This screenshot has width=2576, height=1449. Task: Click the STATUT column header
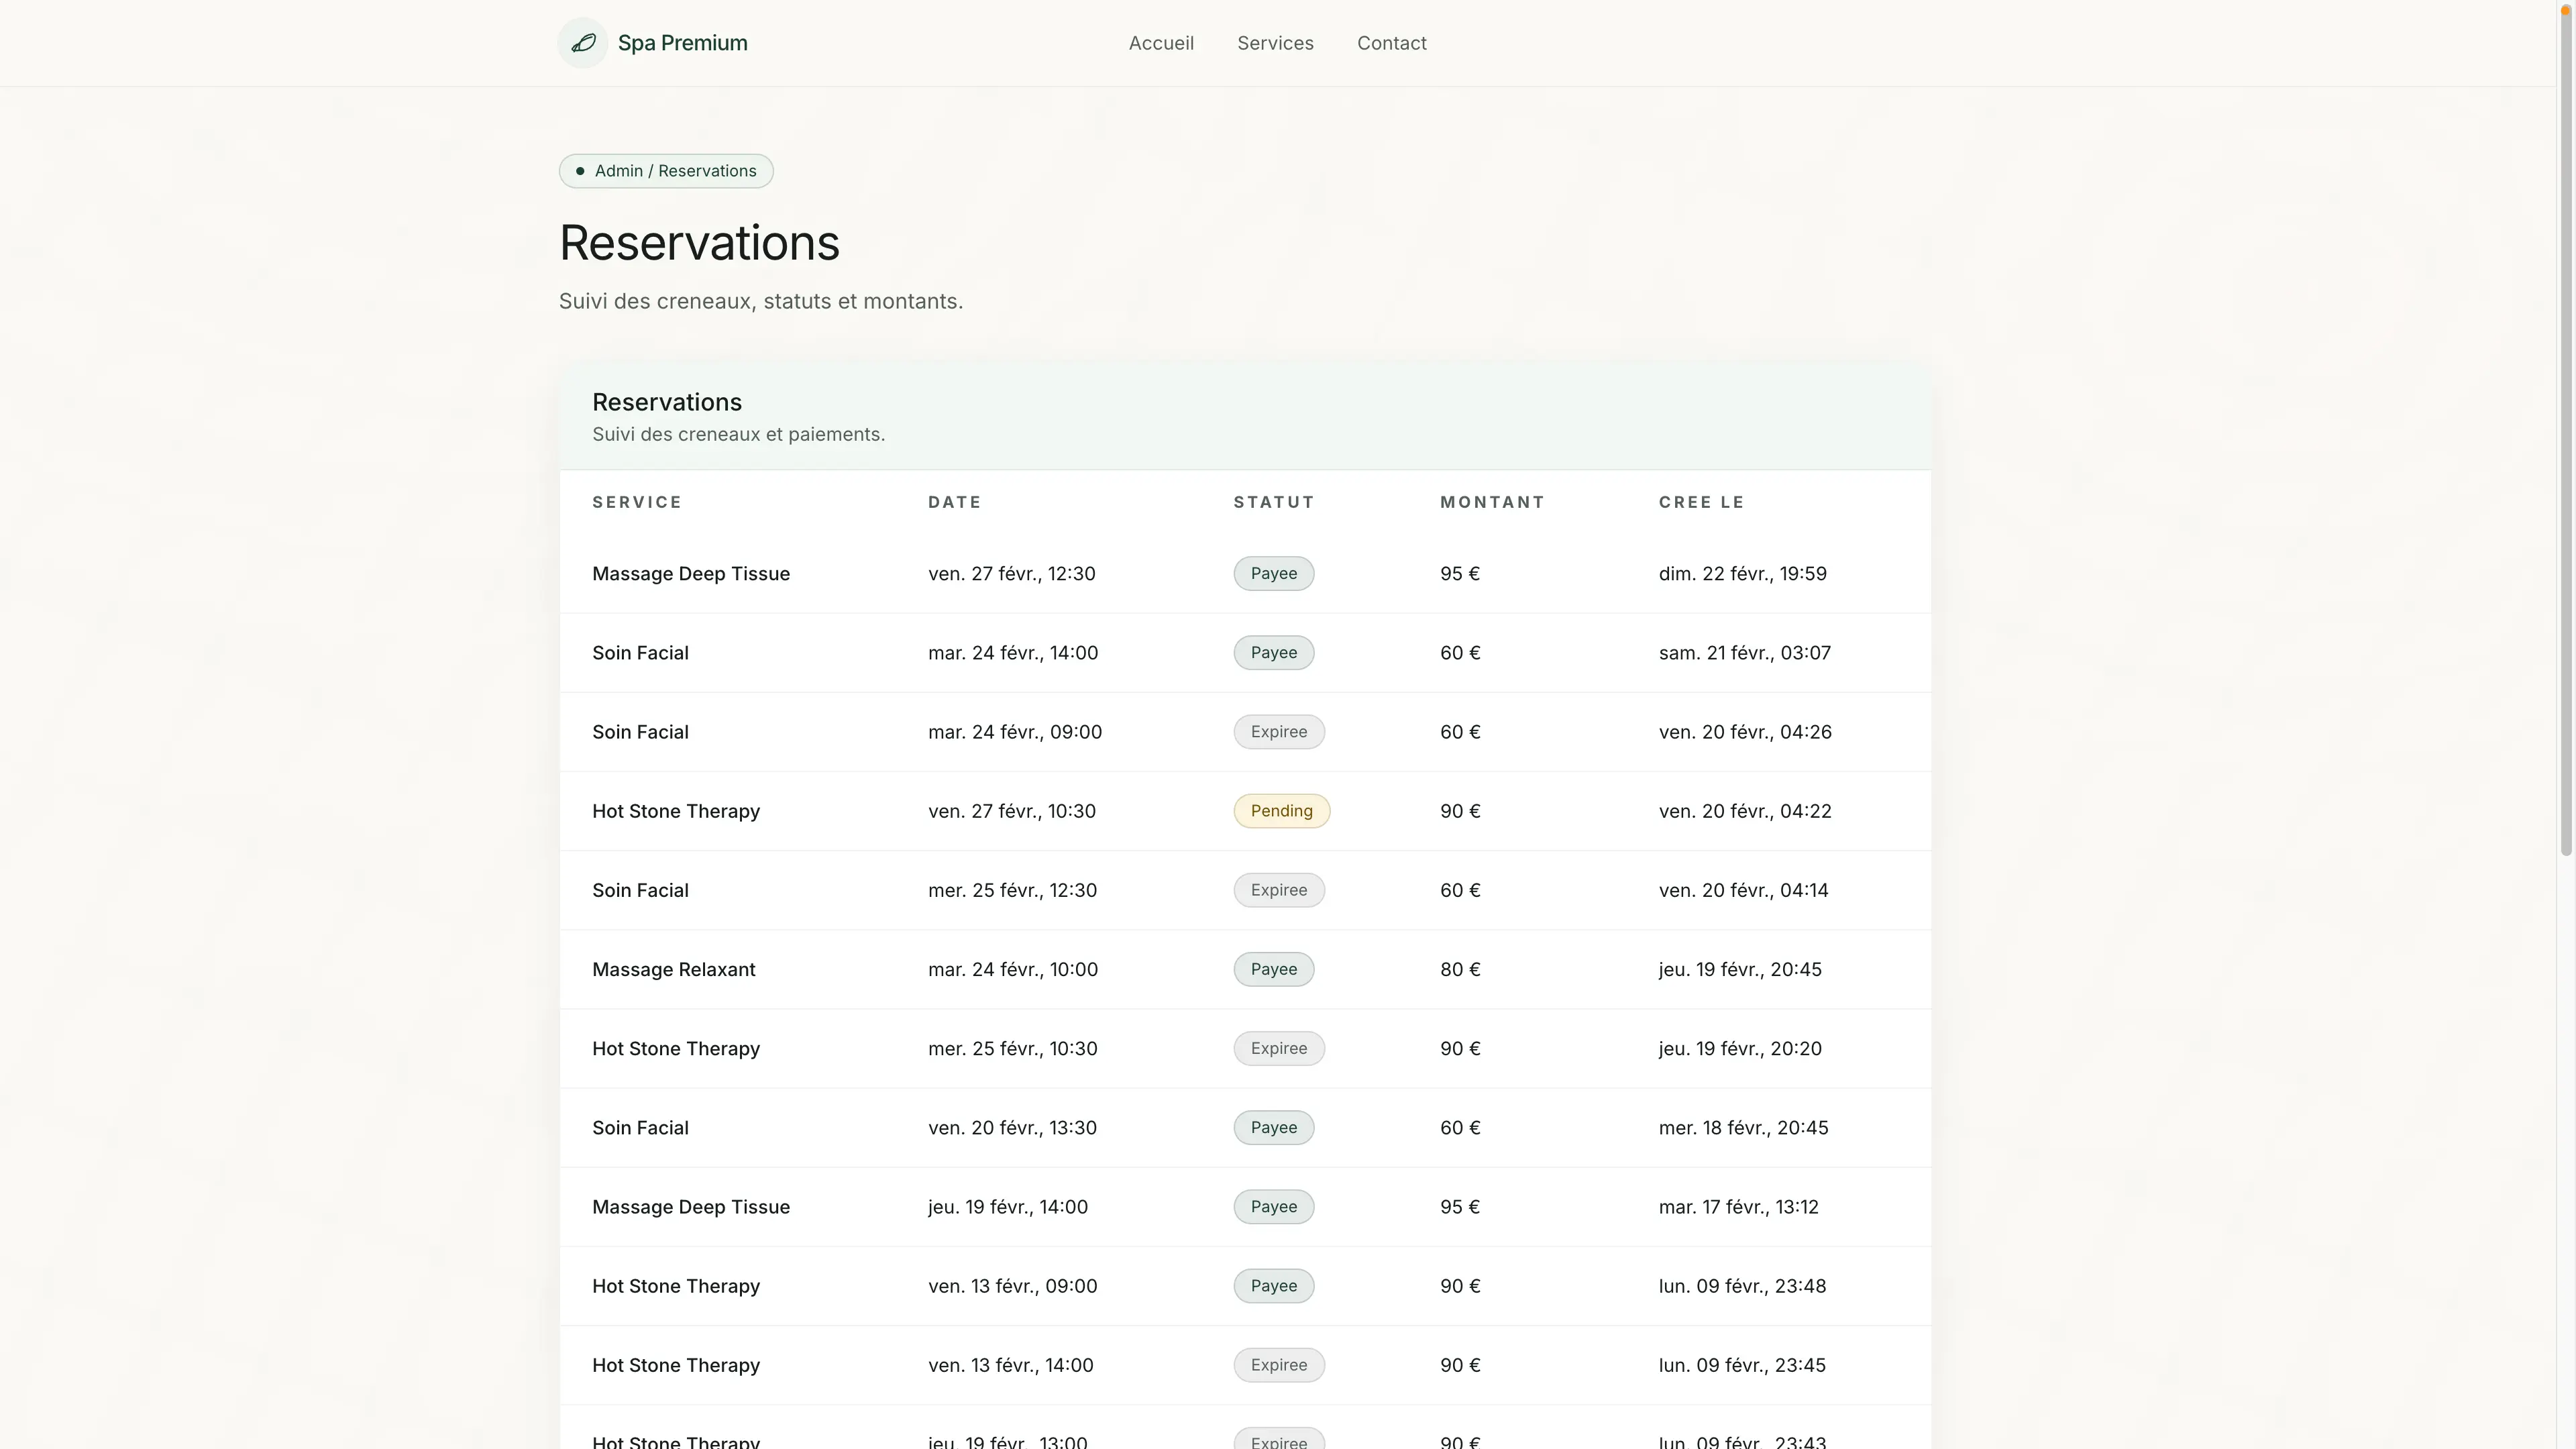(x=1273, y=502)
